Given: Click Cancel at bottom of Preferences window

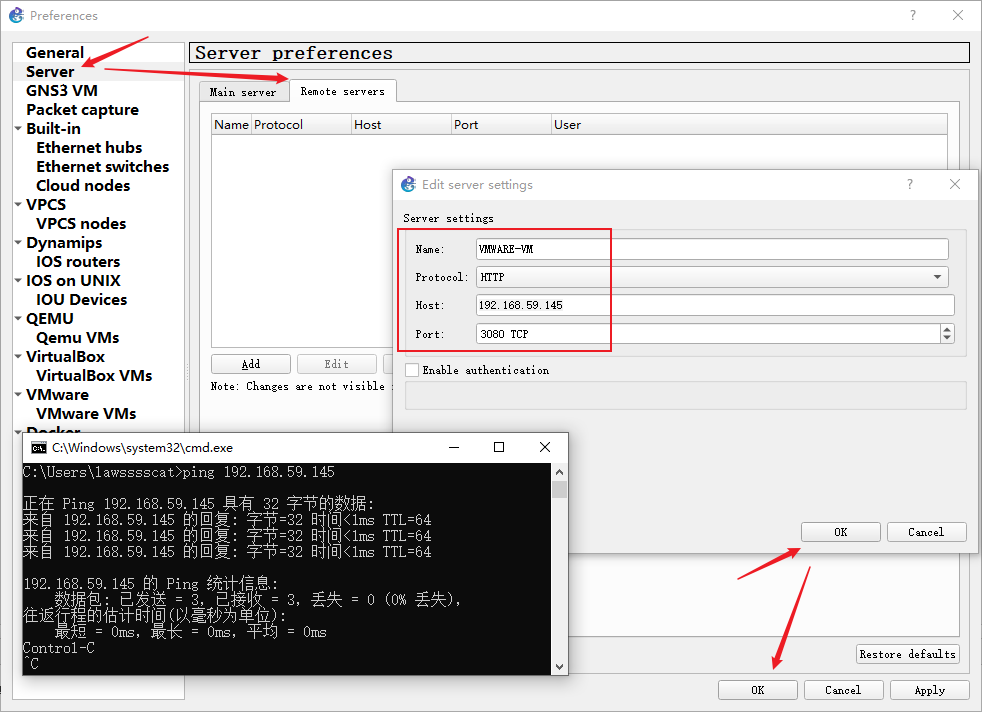Looking at the screenshot, I should 843,689.
